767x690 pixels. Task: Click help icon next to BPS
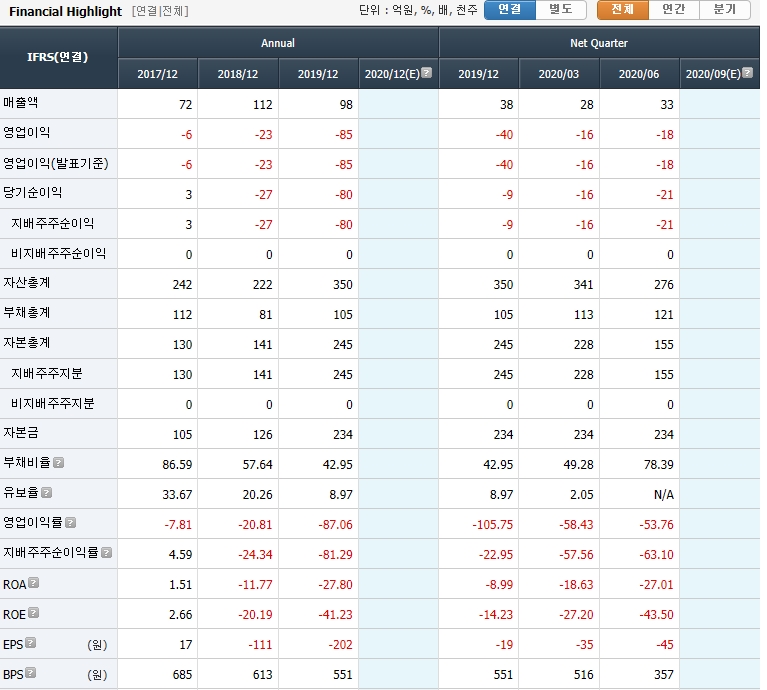(x=30, y=672)
